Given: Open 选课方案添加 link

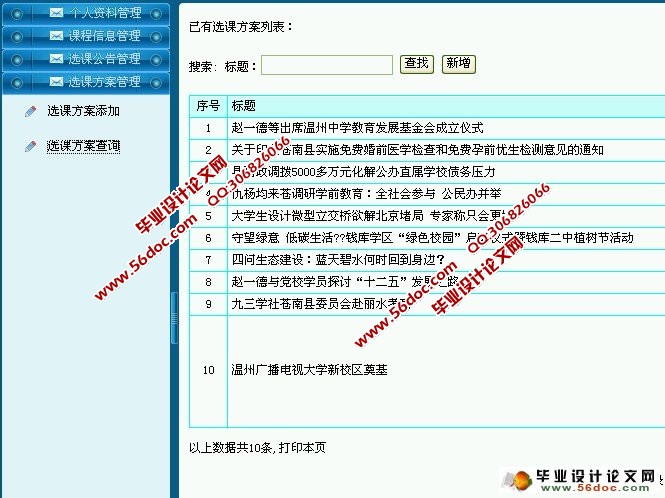Looking at the screenshot, I should tap(83, 111).
